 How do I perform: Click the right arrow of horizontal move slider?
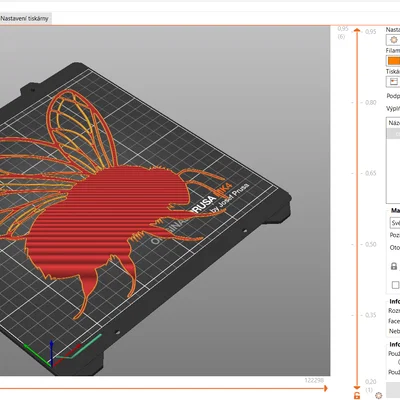(x=325, y=388)
